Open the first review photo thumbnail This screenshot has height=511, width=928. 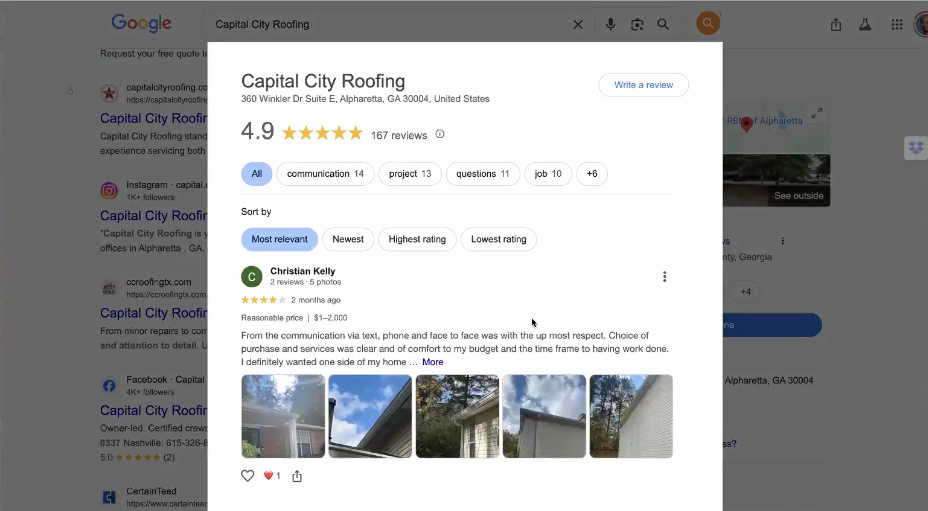pos(283,416)
